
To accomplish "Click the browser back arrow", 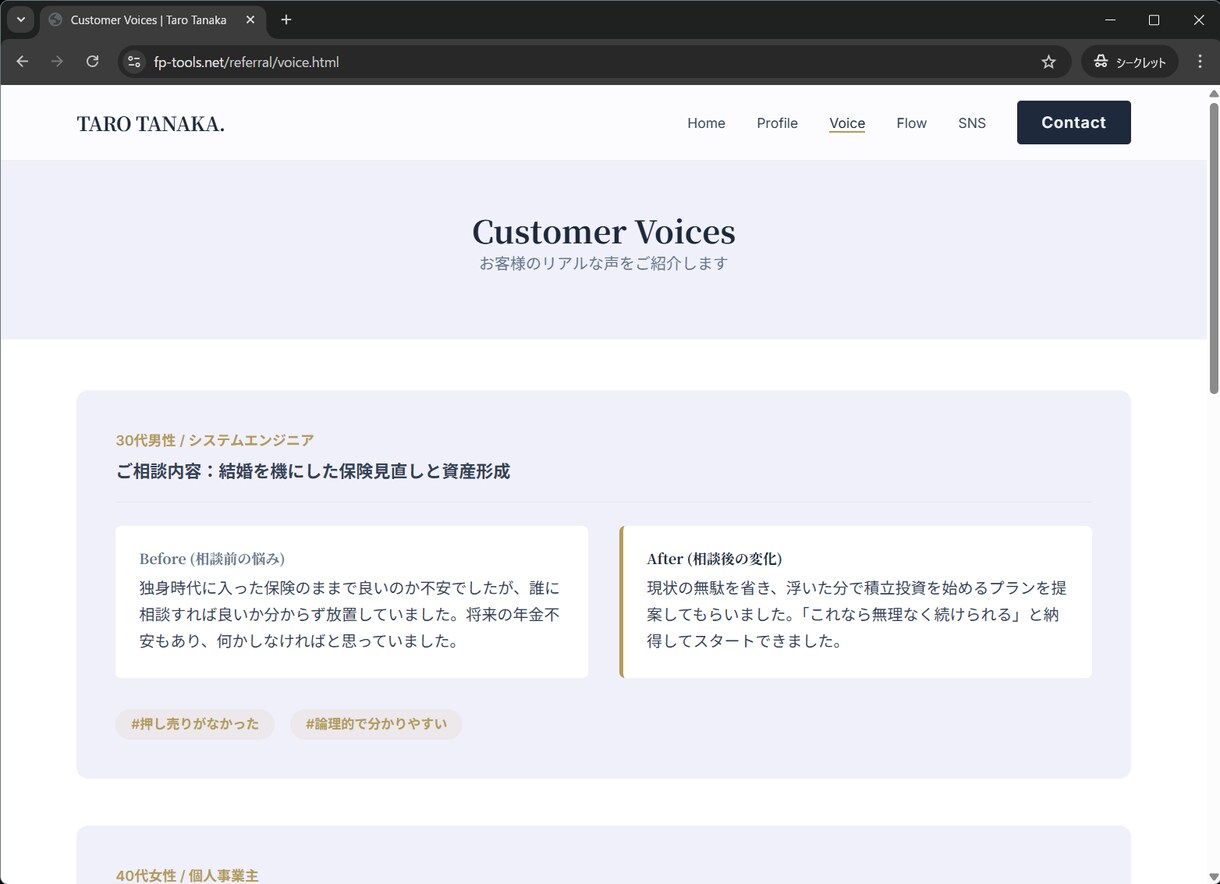I will click(x=22, y=62).
